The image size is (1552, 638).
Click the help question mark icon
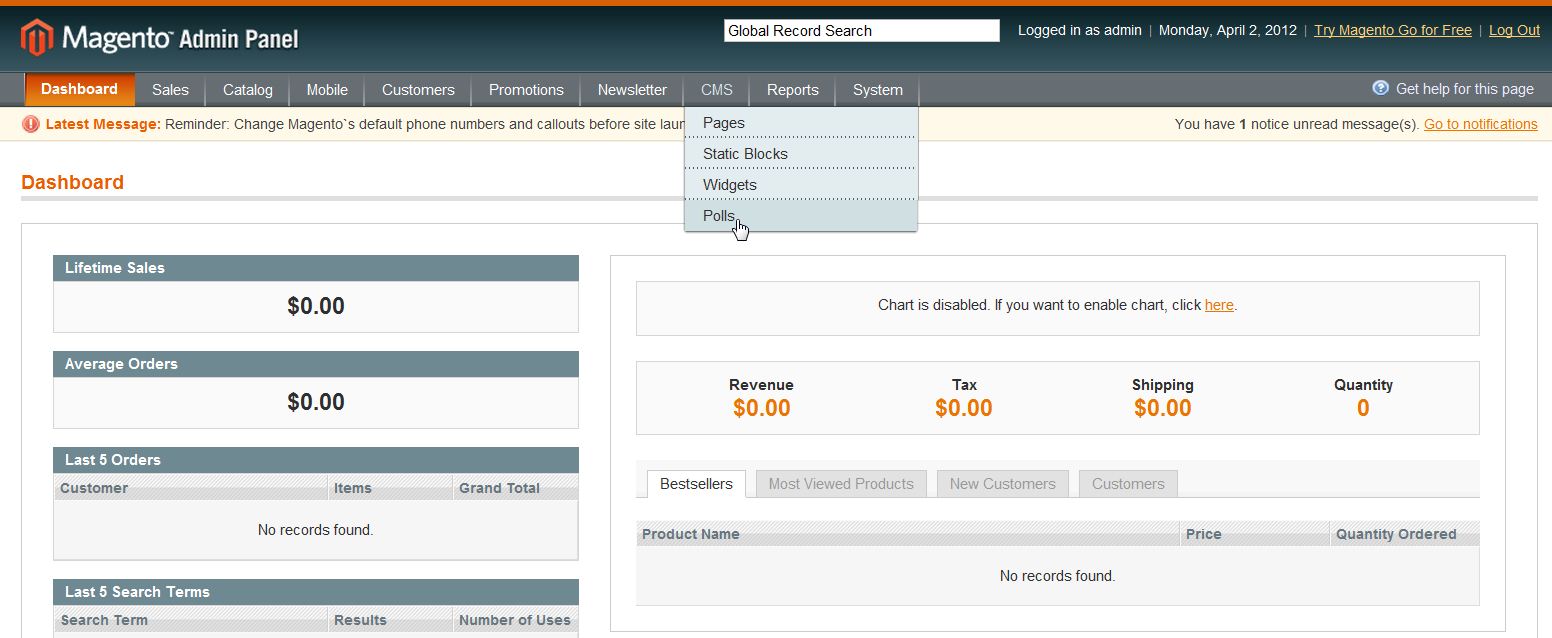(1381, 88)
